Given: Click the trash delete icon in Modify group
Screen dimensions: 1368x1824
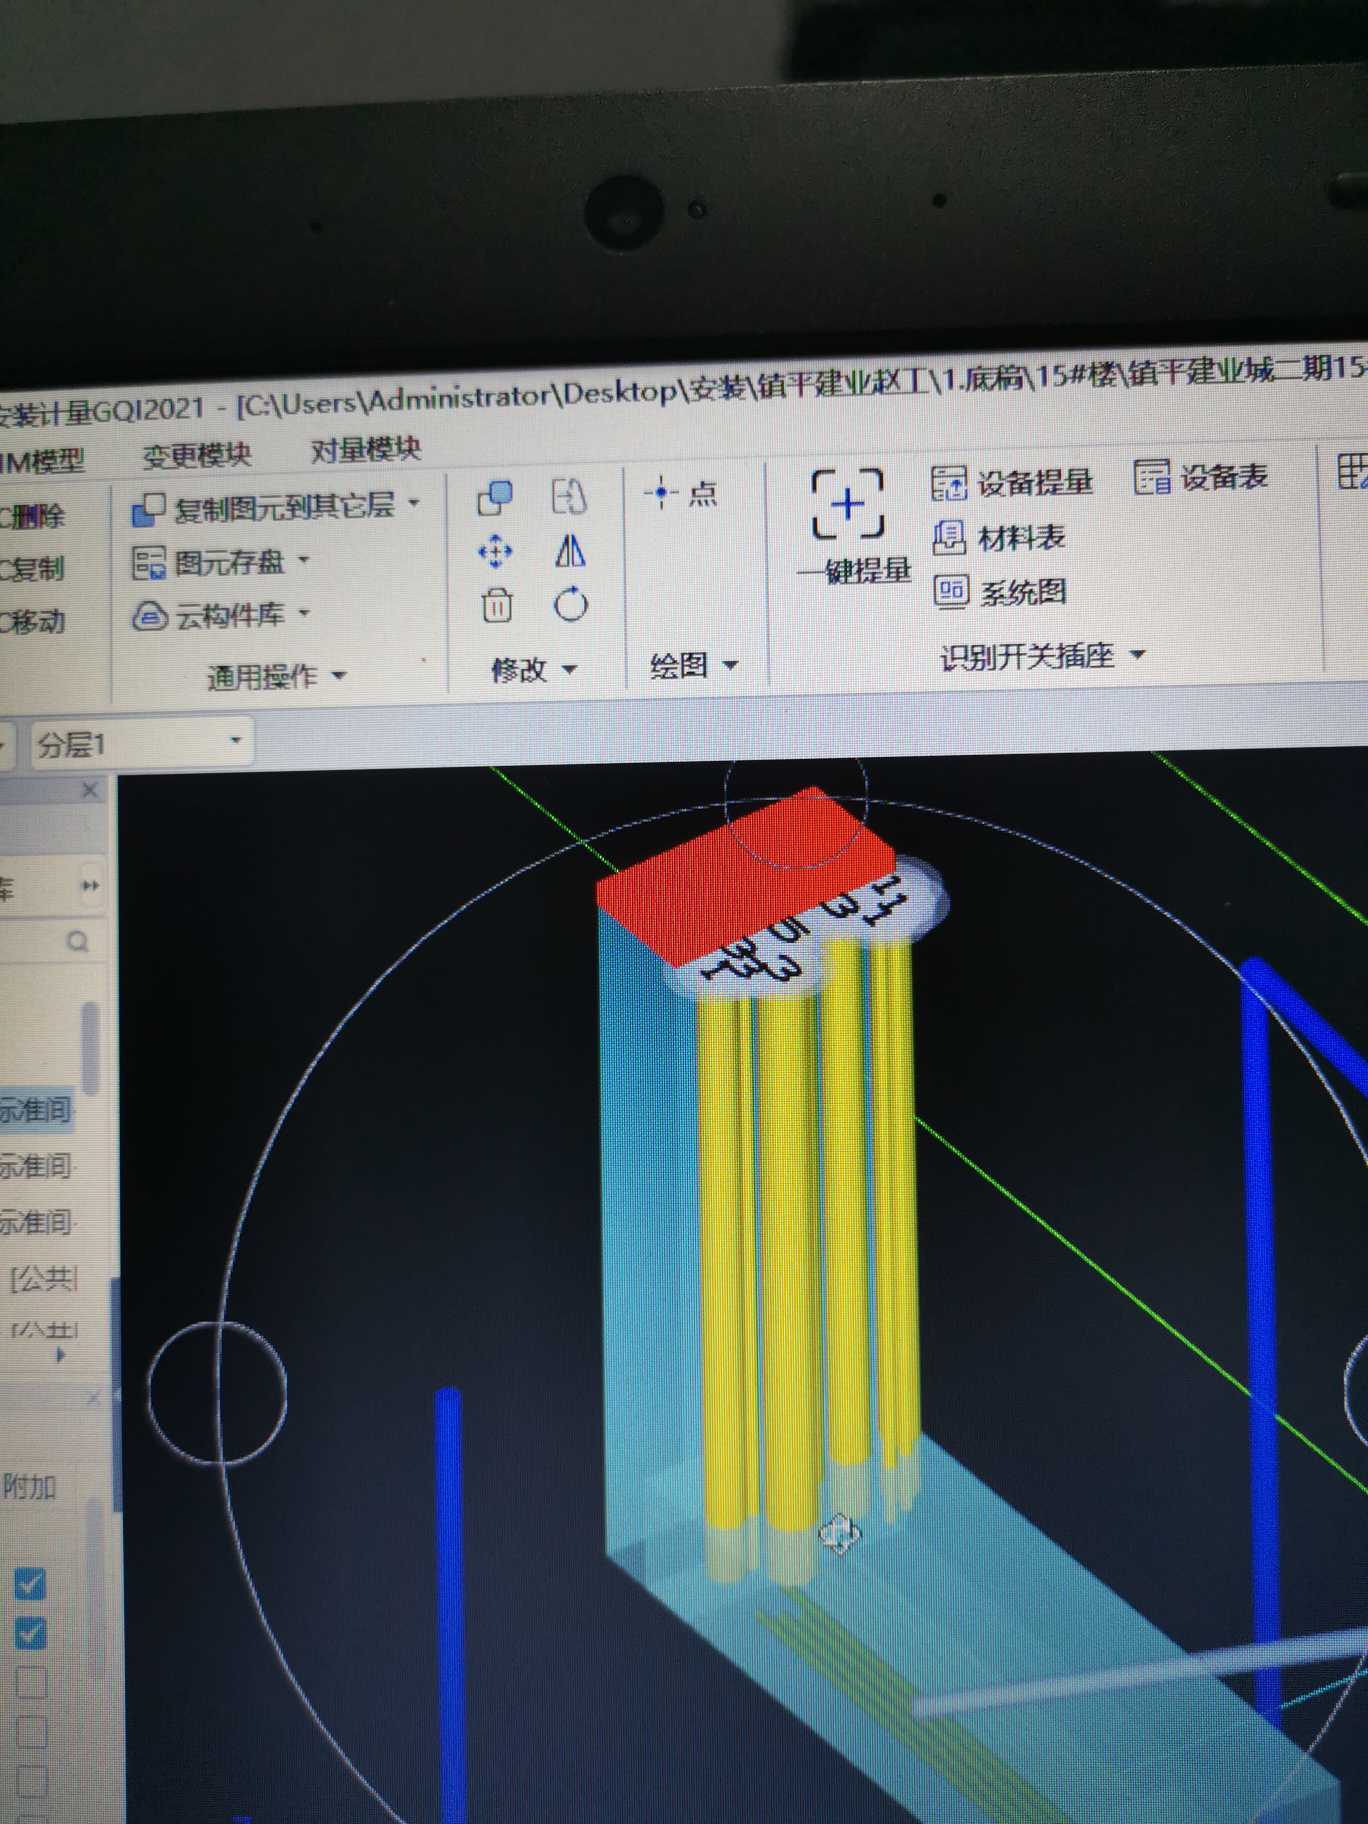Looking at the screenshot, I should (x=497, y=605).
